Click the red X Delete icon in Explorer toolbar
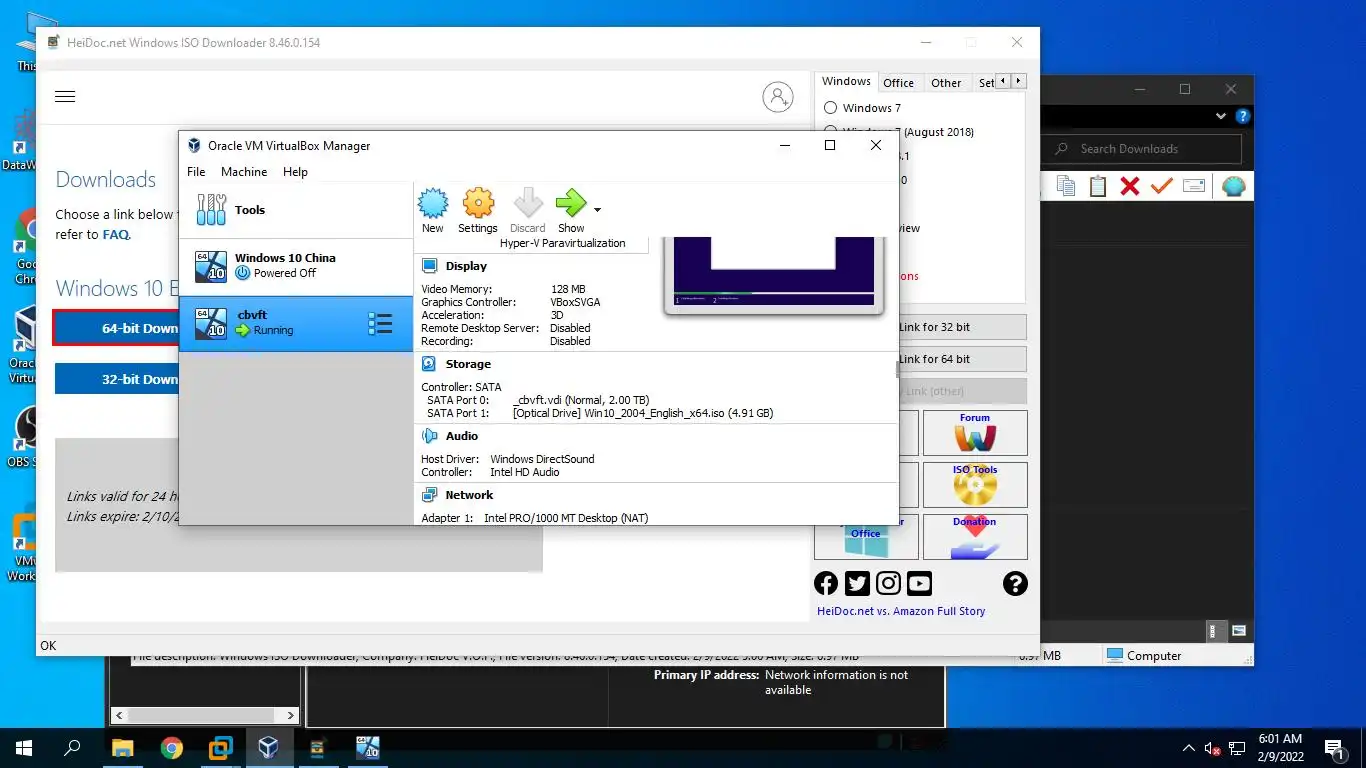The height and width of the screenshot is (768, 1366). click(1130, 186)
